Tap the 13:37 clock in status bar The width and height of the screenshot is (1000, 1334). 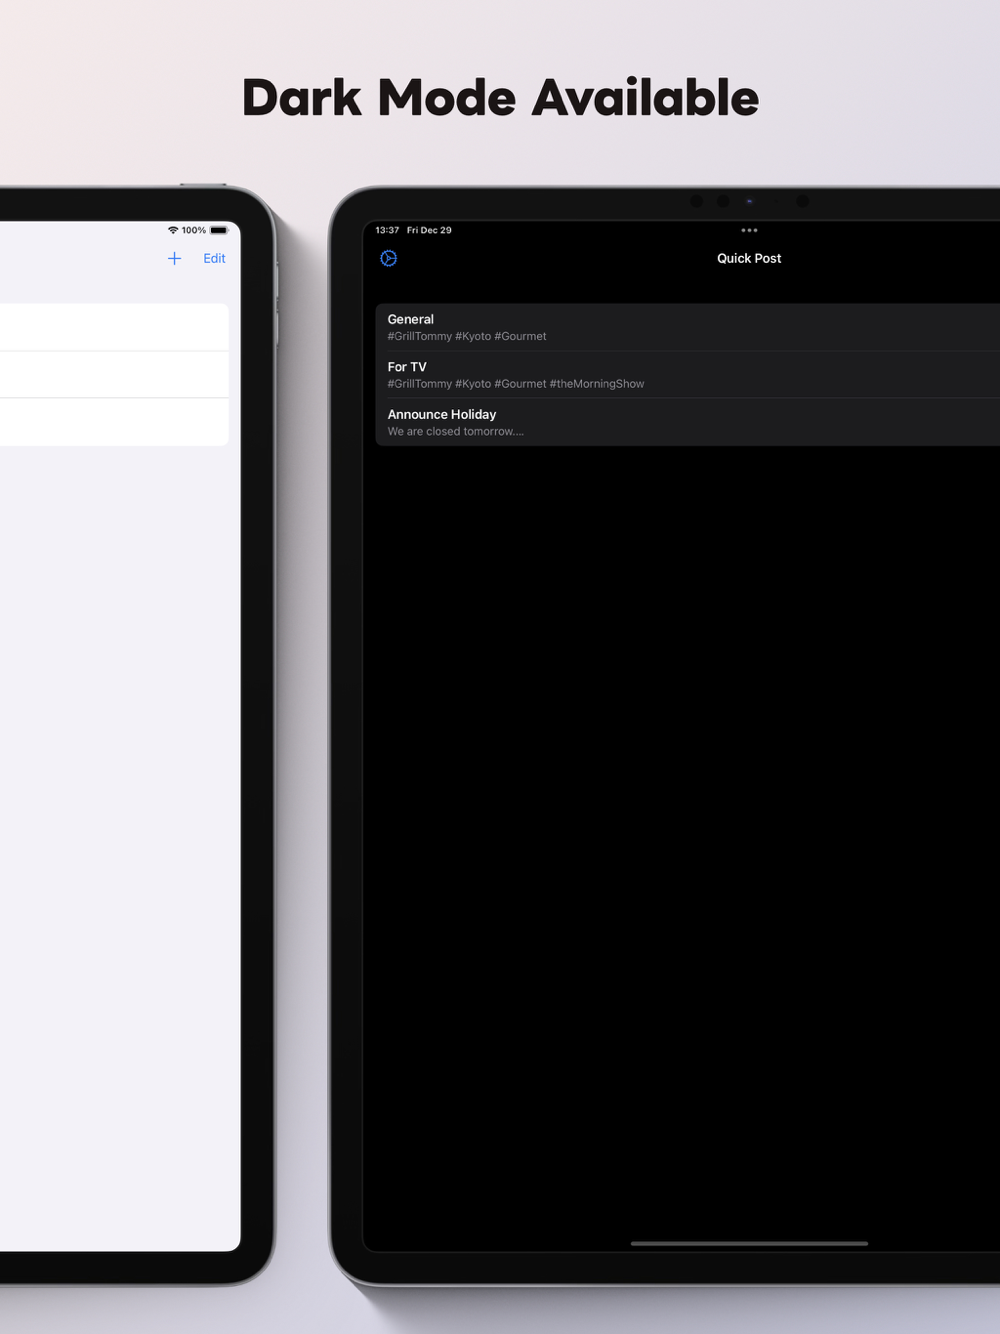[x=387, y=230]
